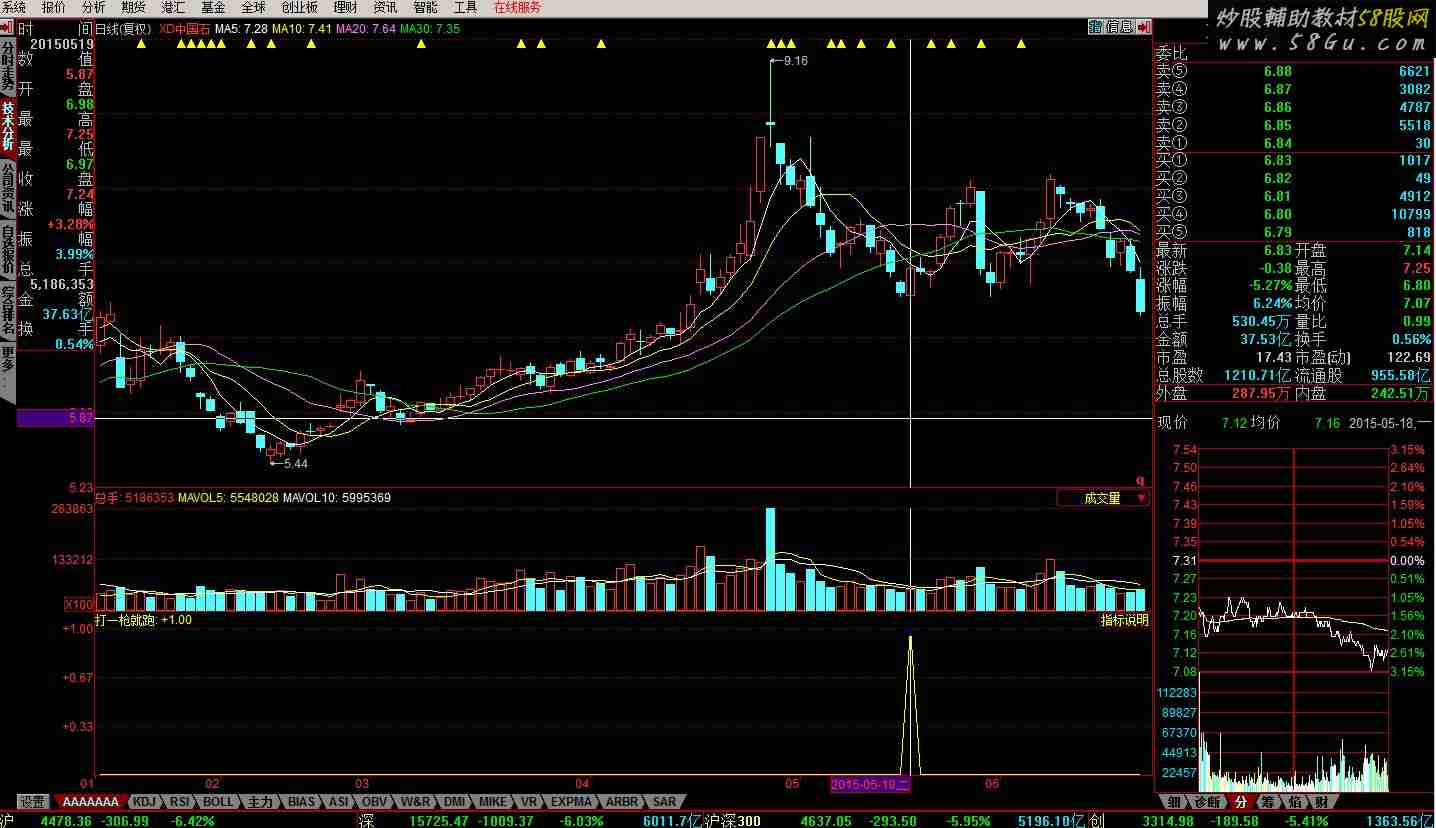This screenshot has width=1436, height=828.
Task: Open the 自选报价 side tab
Action: pos(7,250)
